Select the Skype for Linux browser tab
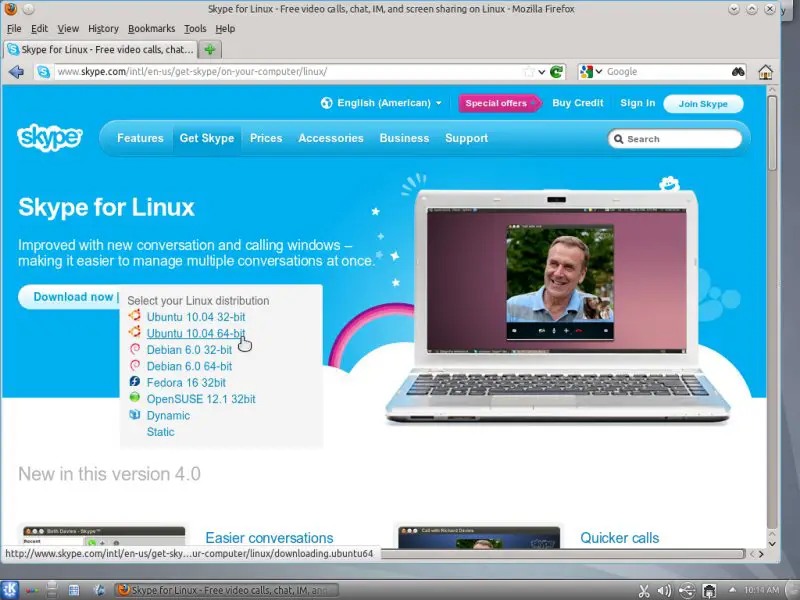 (x=101, y=49)
